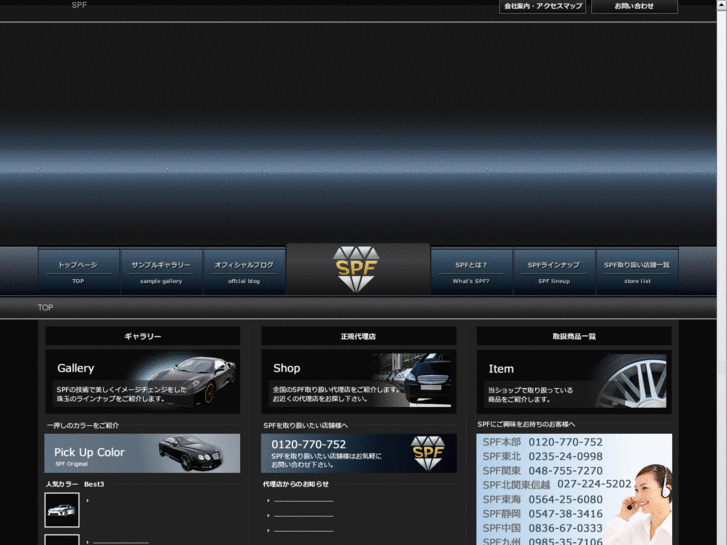Image resolution: width=727 pixels, height=545 pixels.
Task: Click the SPFを取り扱いたい店舗様へ heading
Action: (x=306, y=425)
